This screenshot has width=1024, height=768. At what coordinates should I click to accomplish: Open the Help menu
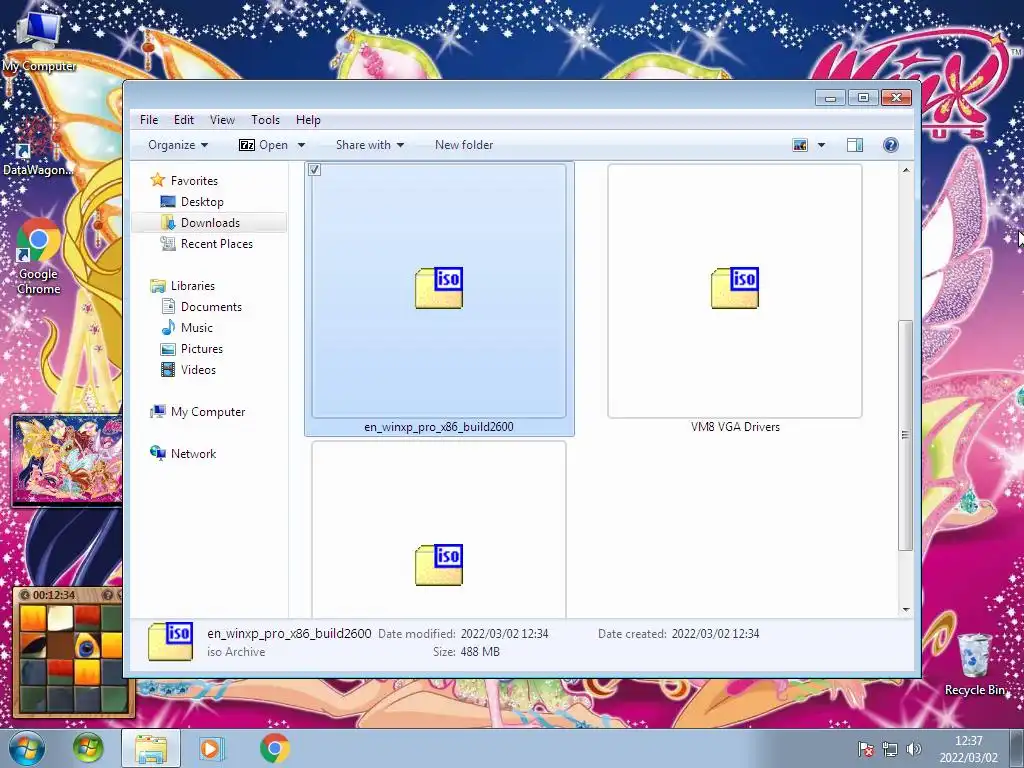(x=308, y=120)
